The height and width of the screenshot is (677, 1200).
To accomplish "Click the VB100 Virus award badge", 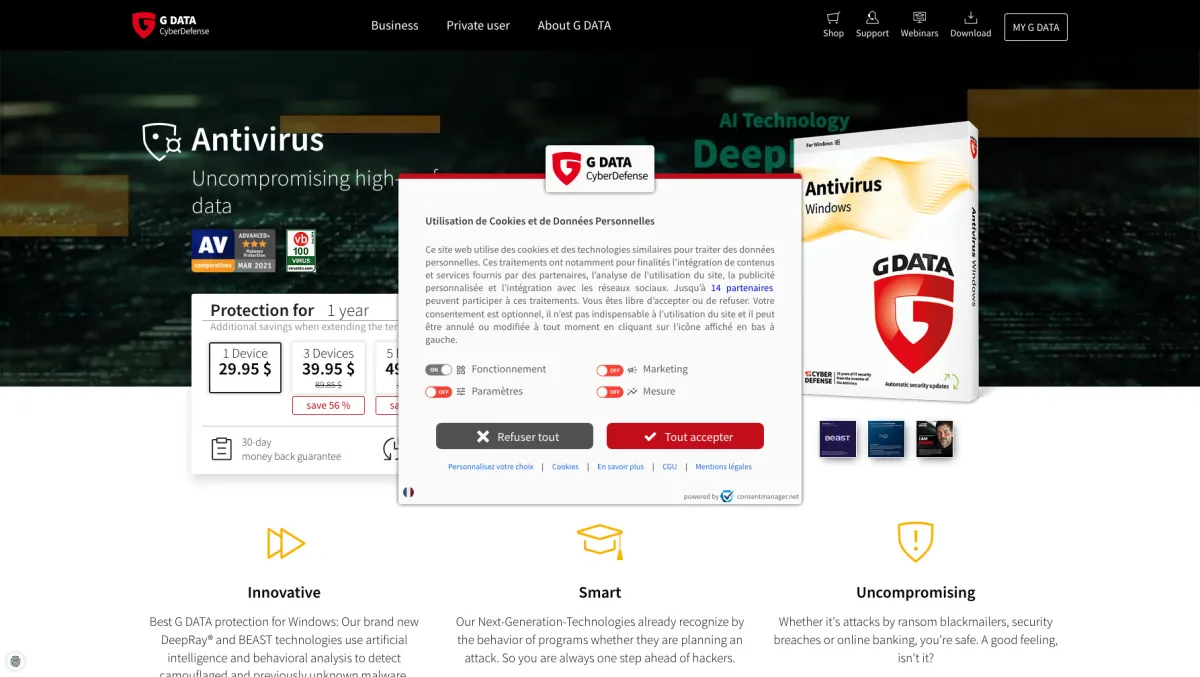I will tap(301, 250).
